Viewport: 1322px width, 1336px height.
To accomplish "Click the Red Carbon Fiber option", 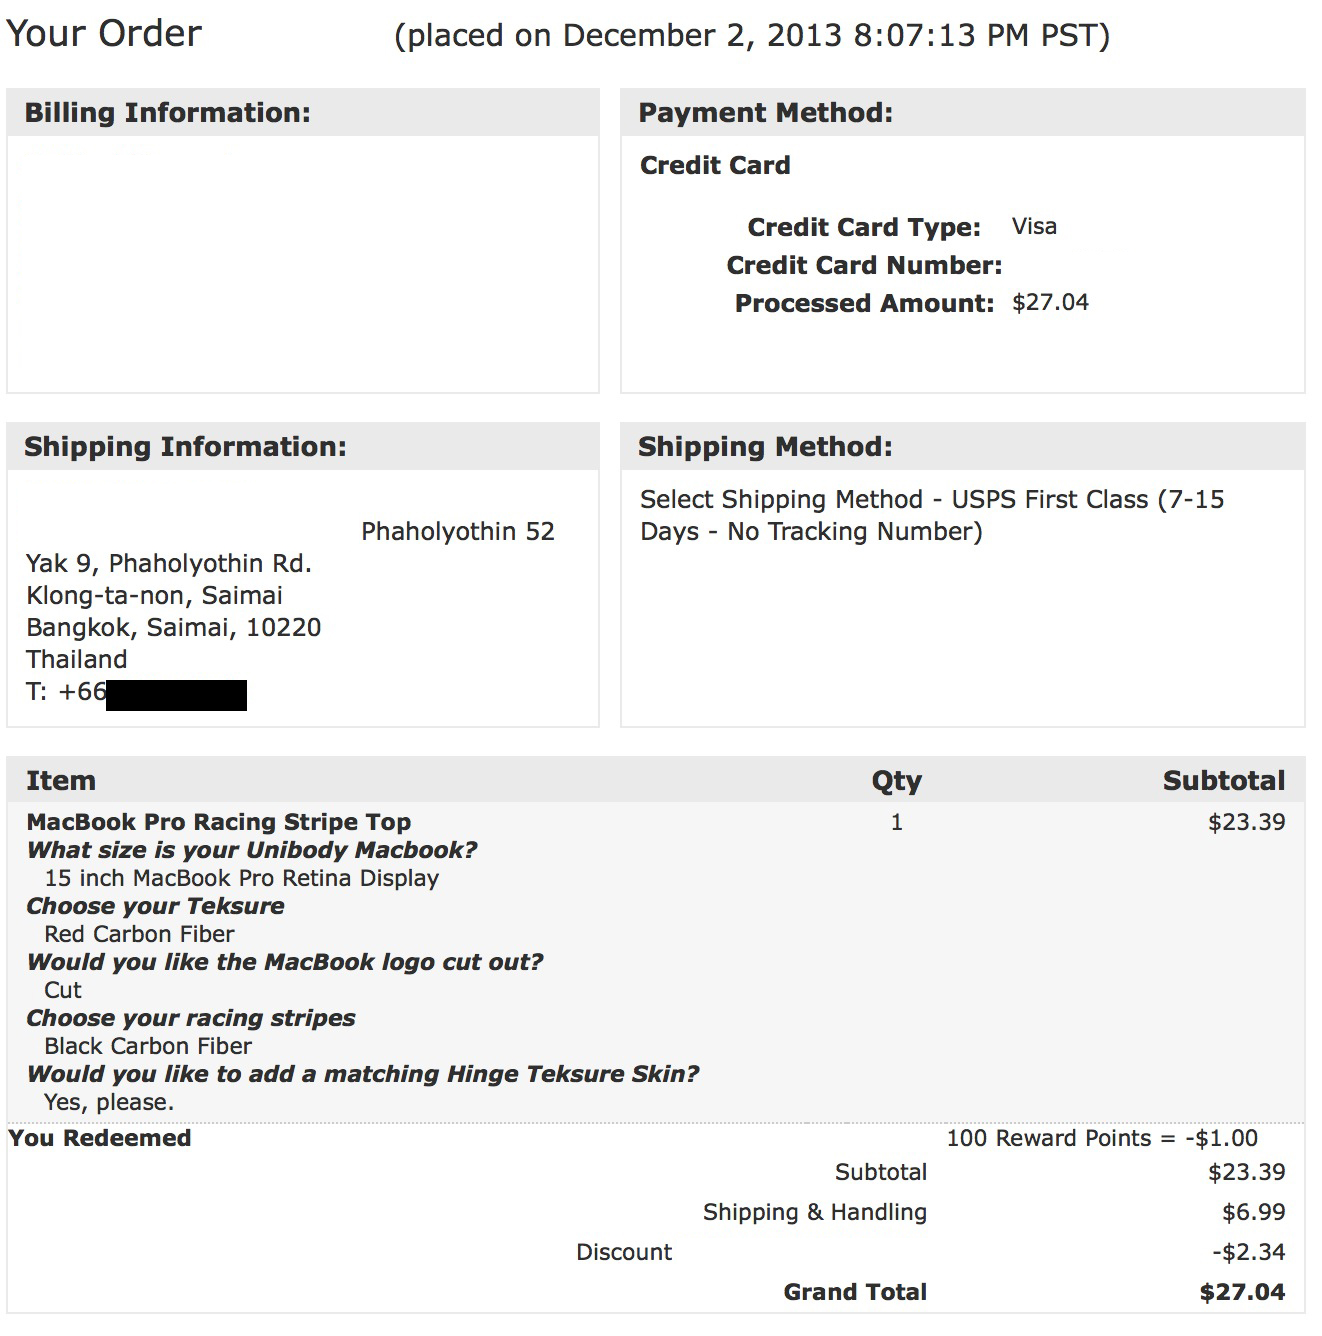I will 140,934.
